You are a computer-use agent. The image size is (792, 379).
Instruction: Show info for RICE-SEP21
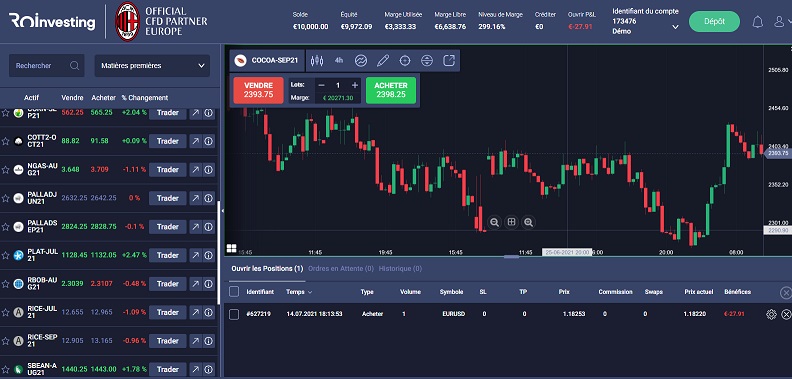click(x=209, y=341)
